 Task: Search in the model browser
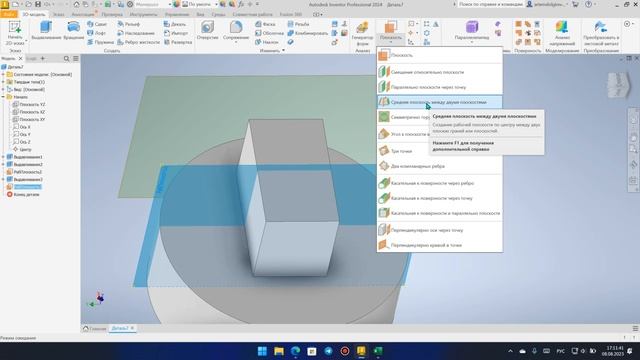[67, 59]
